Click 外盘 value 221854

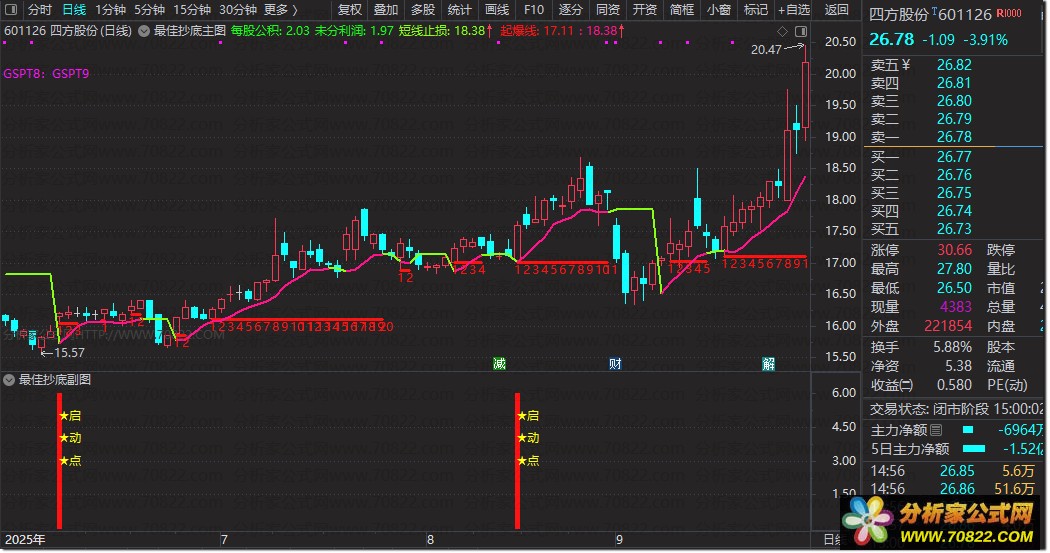[948, 326]
